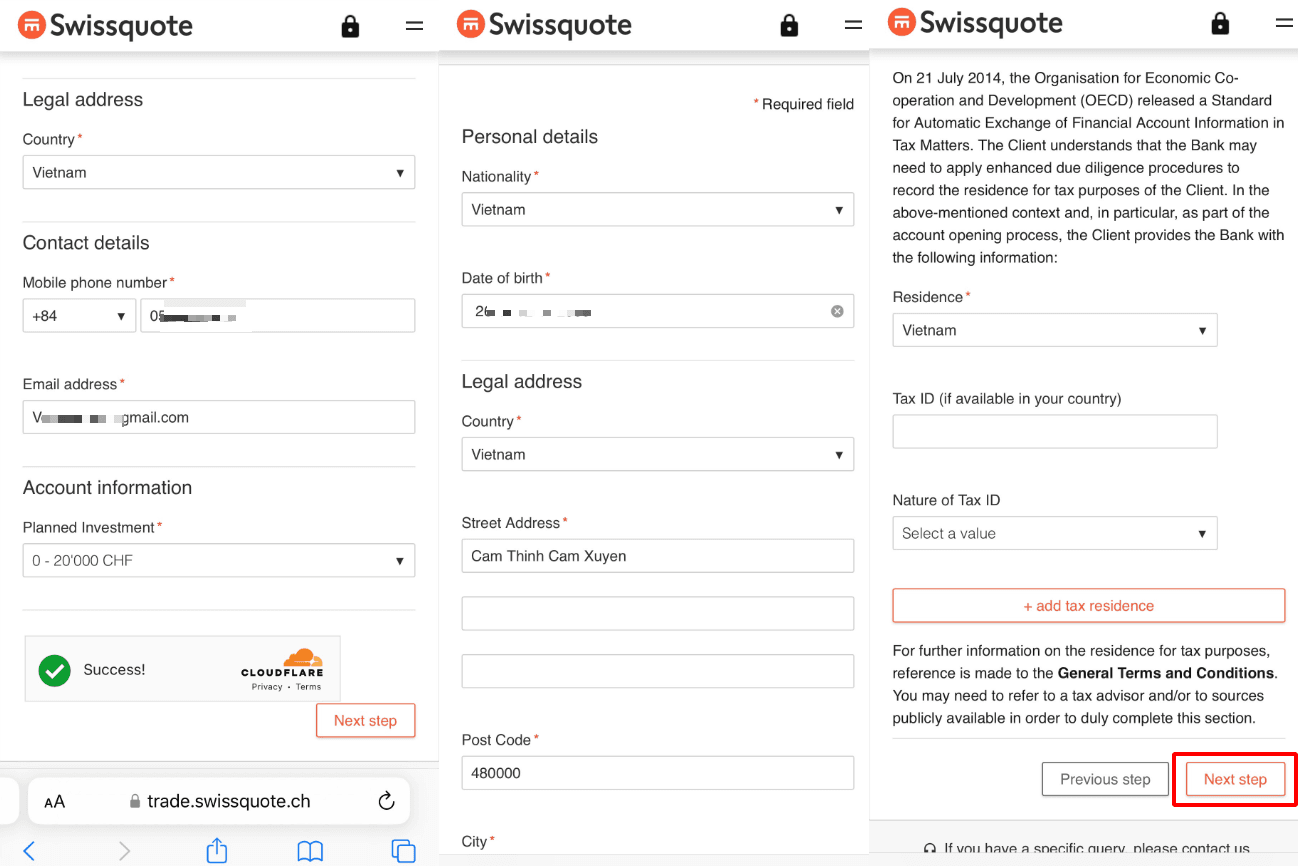1298x866 pixels.
Task: Tap the Safari reload icon
Action: pos(386,801)
